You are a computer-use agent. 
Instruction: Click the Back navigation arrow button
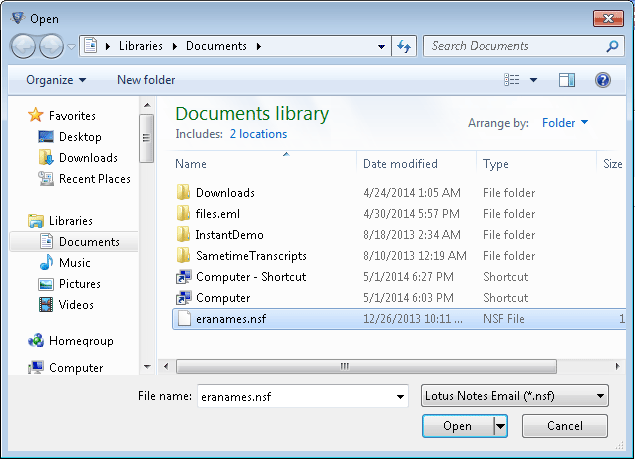[x=23, y=46]
